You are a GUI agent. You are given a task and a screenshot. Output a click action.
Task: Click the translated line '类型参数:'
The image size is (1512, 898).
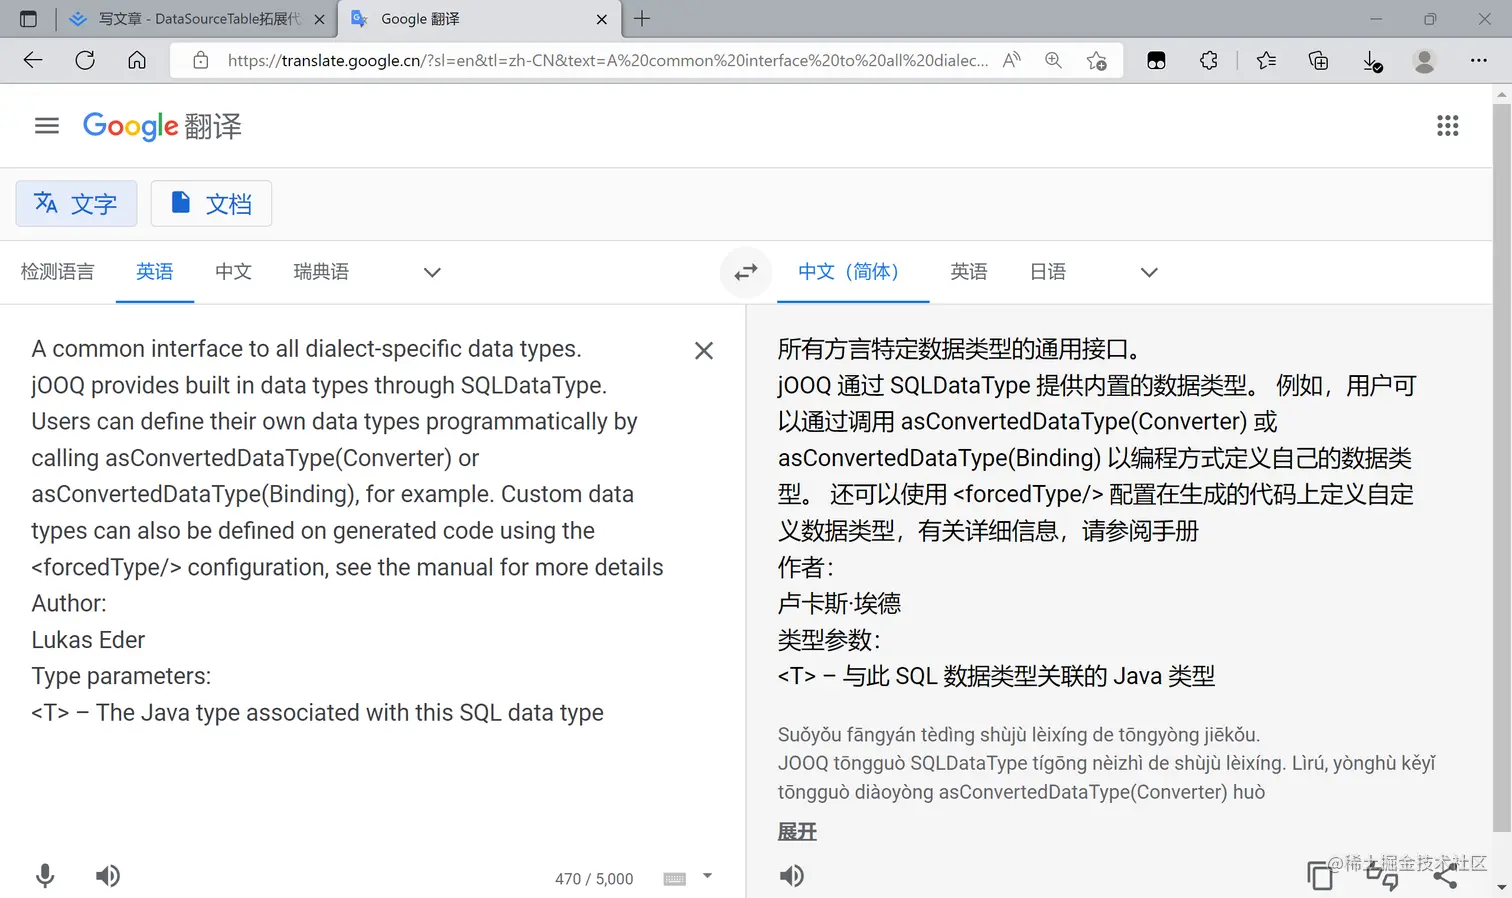(x=829, y=640)
